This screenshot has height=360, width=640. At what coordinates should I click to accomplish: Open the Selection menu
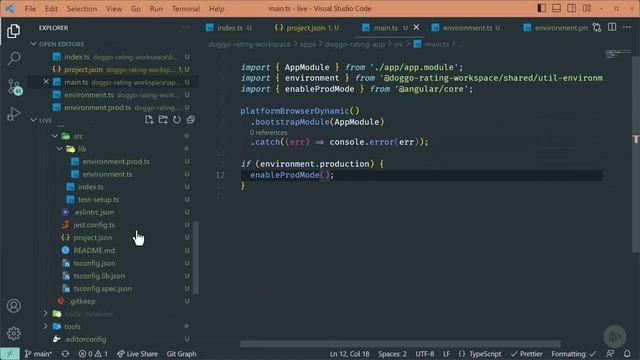[82, 9]
